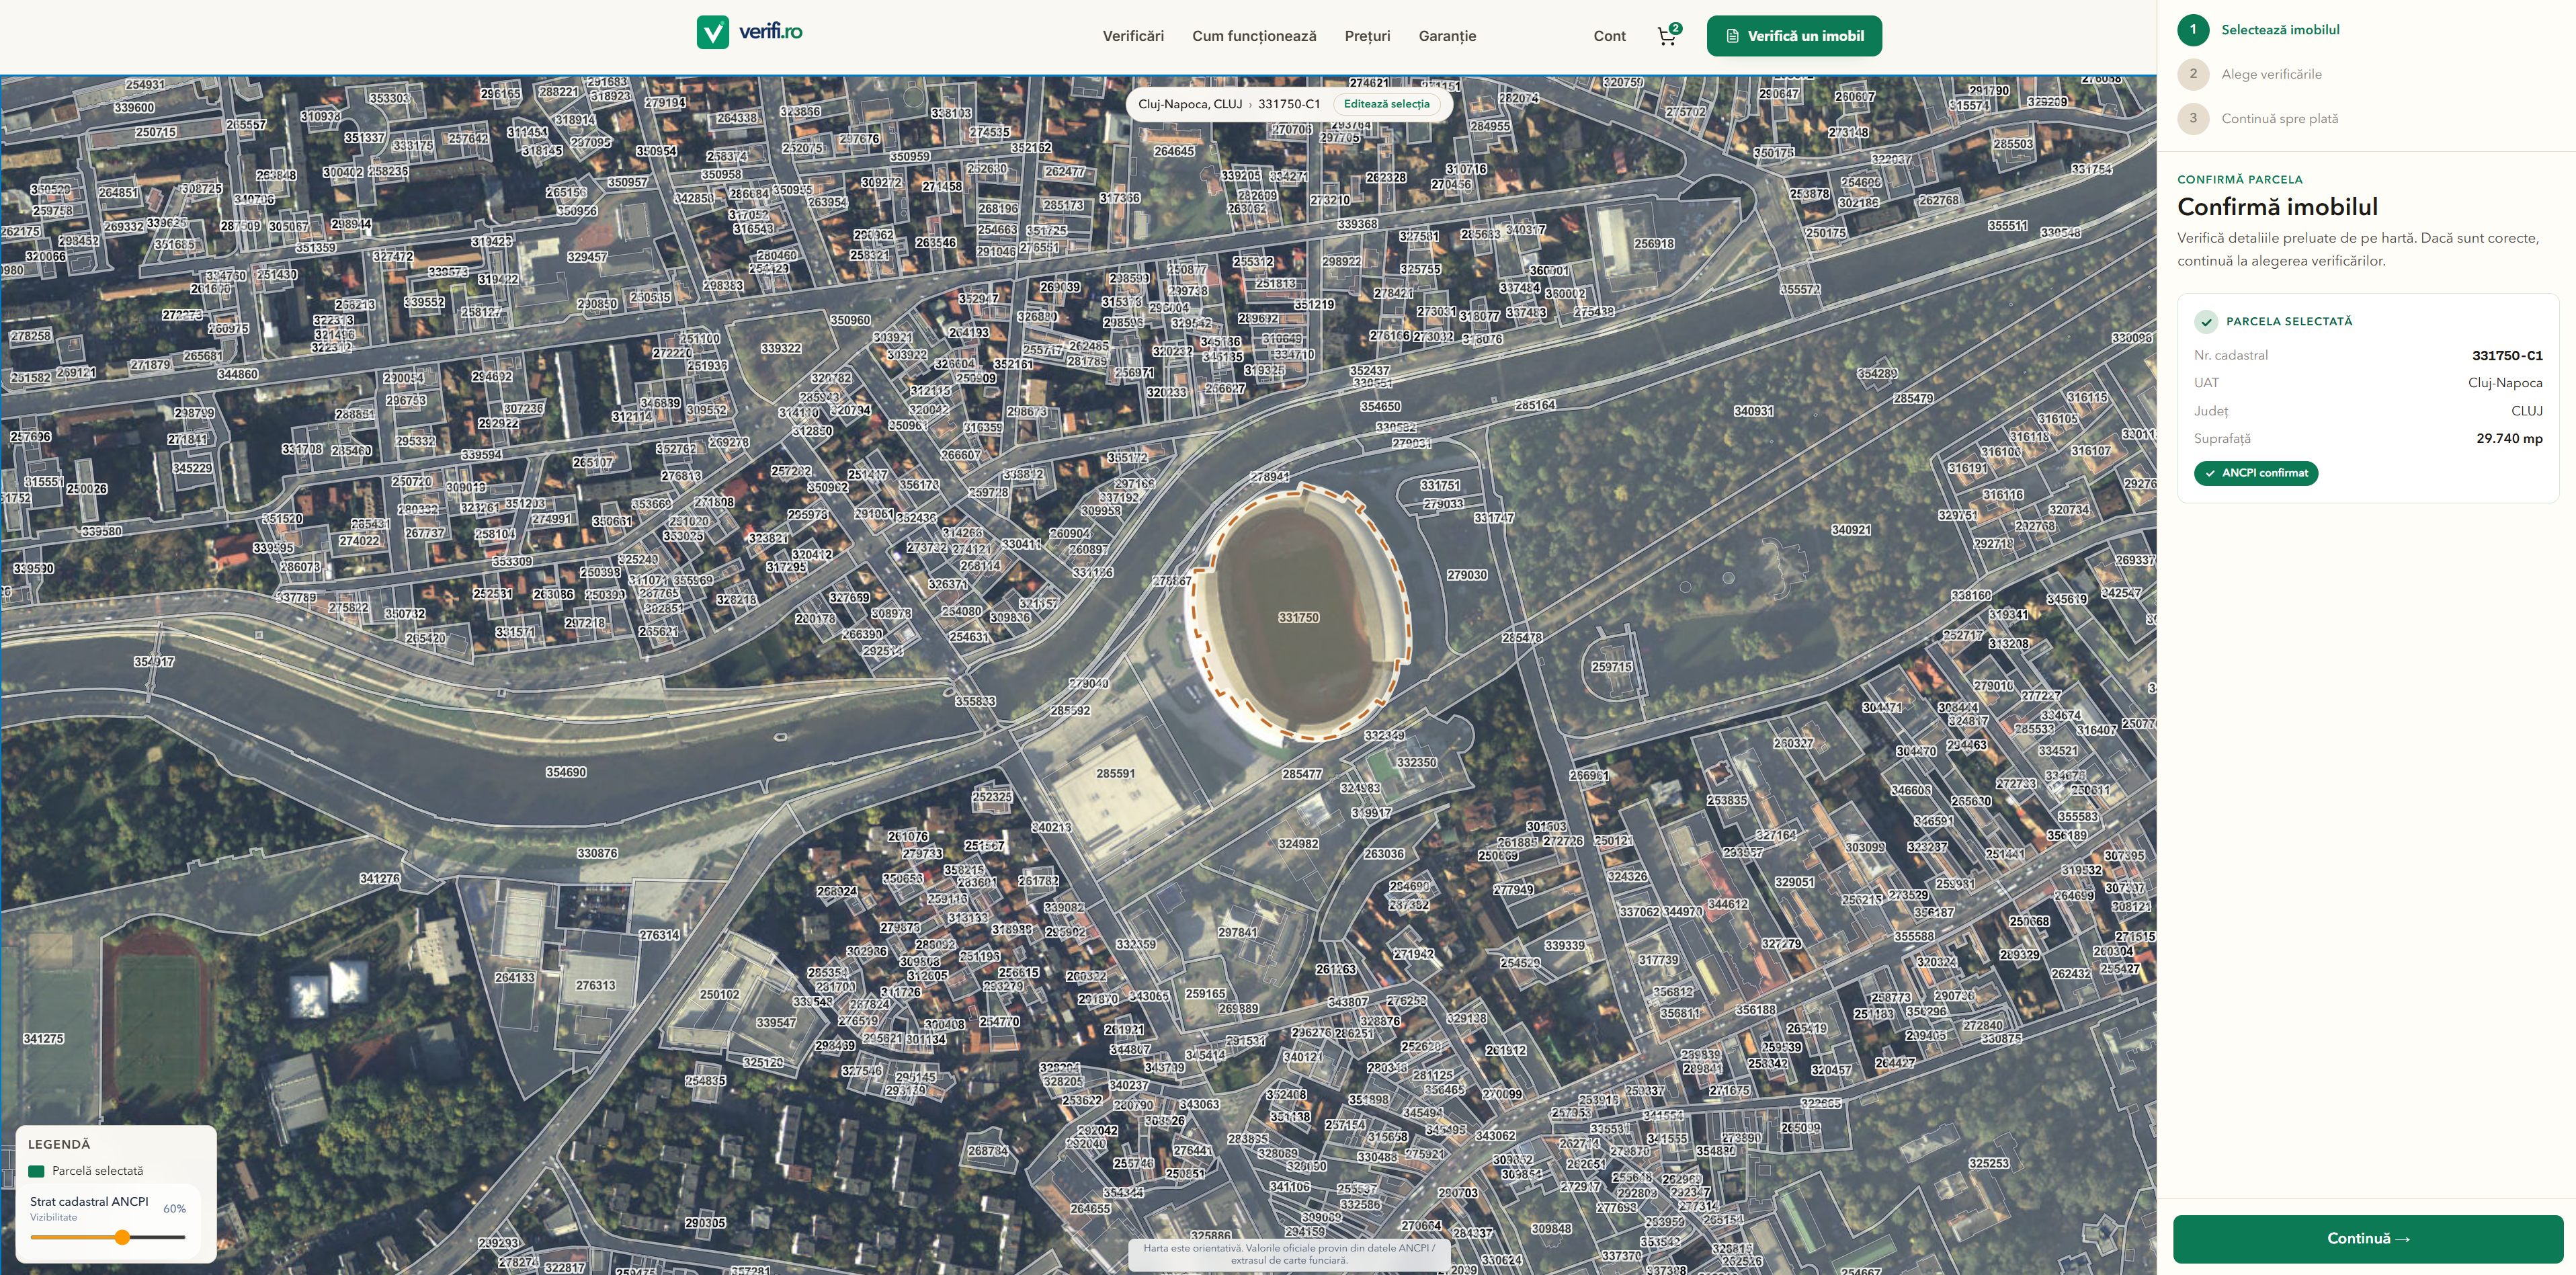Click parcel 256918 on the map
Image resolution: width=2576 pixels, height=1275 pixels.
[1654, 243]
